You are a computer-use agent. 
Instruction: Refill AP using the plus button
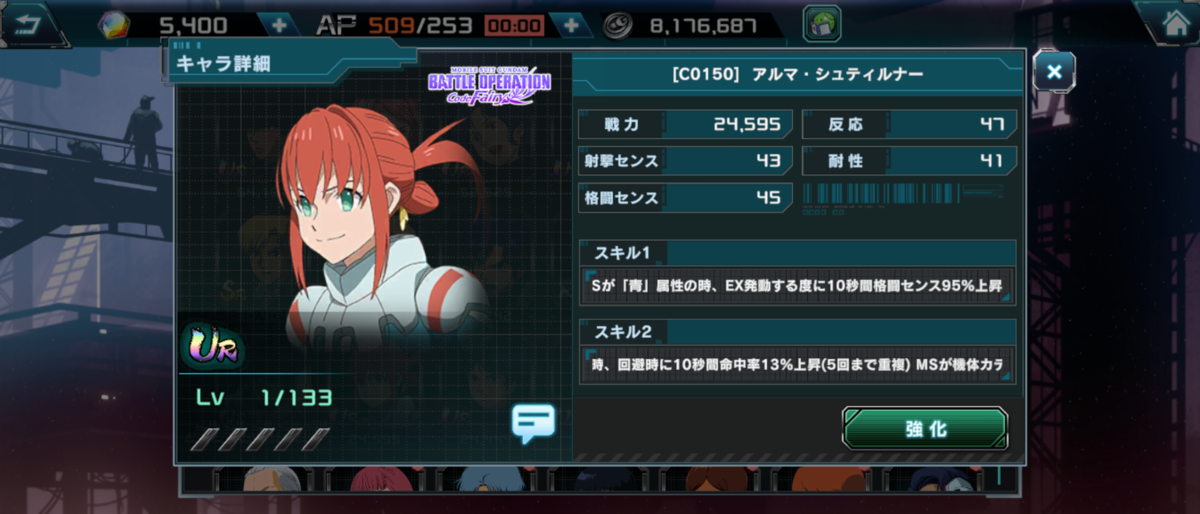tap(570, 24)
